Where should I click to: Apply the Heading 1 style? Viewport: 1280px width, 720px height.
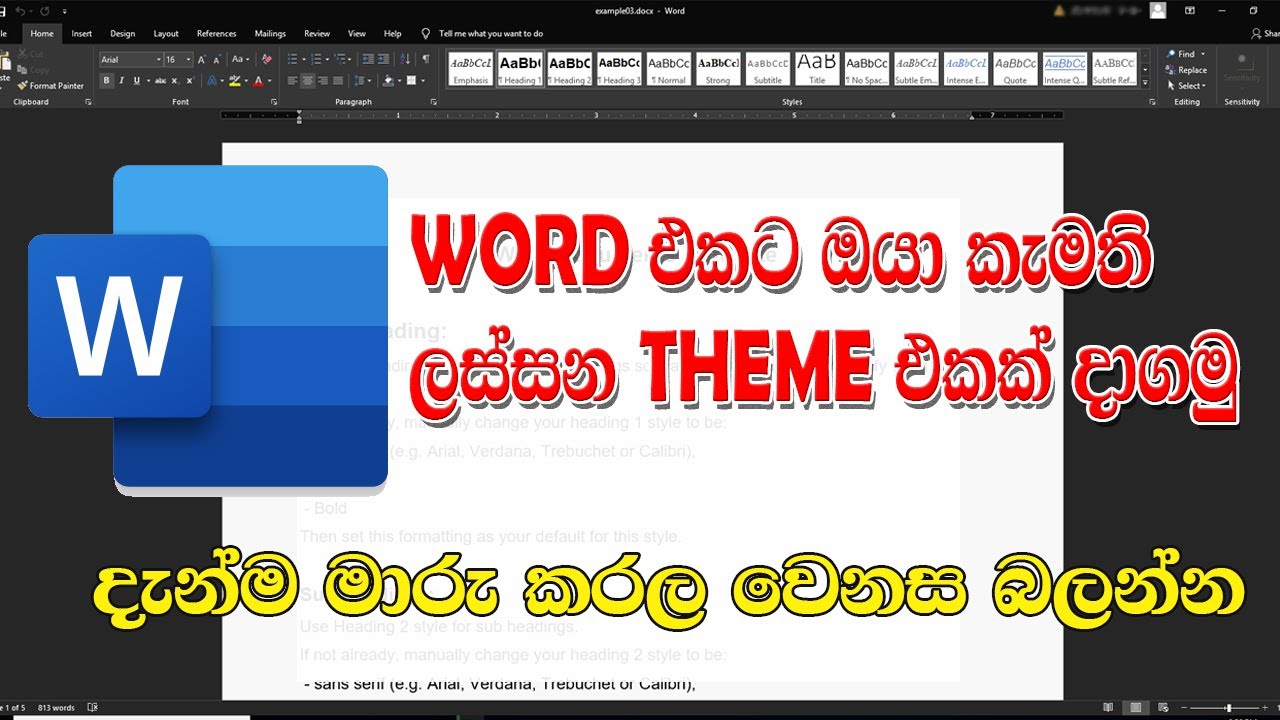[520, 69]
